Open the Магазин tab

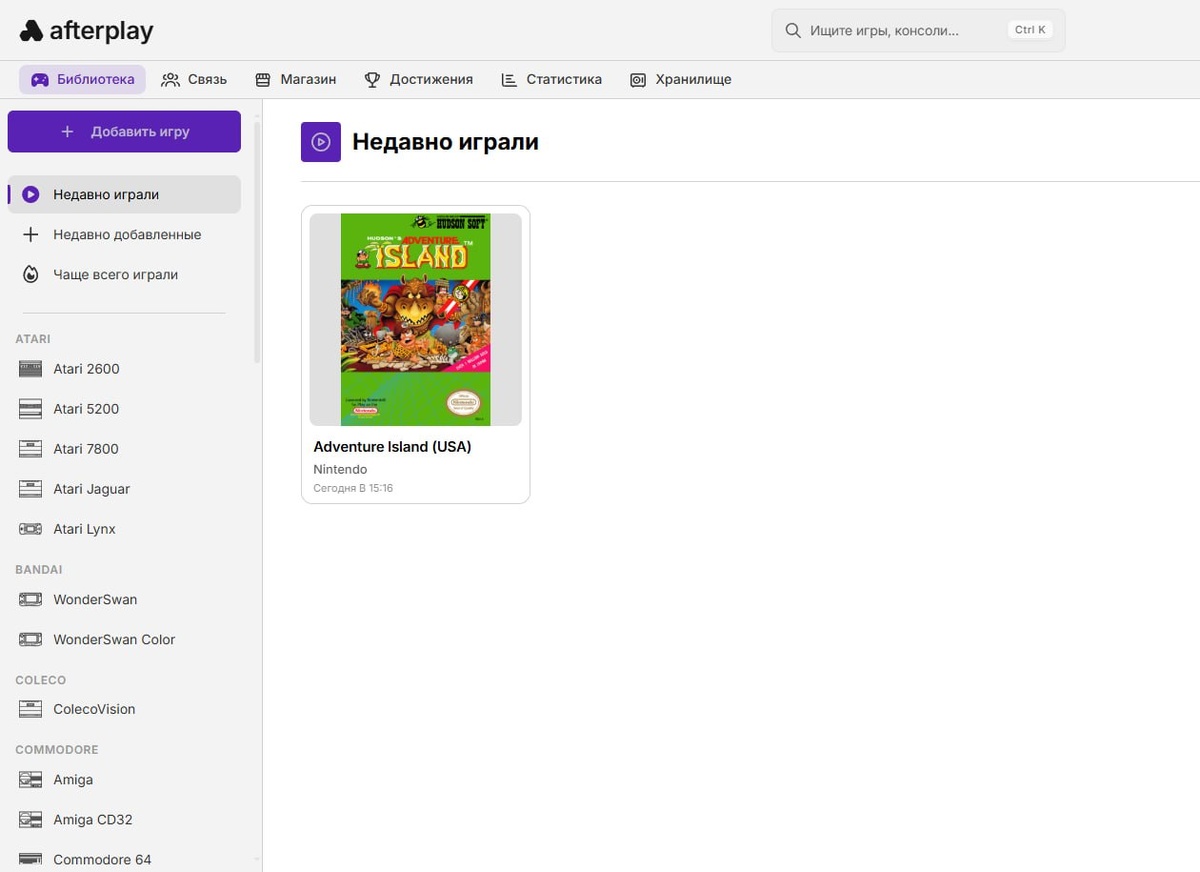tap(295, 80)
